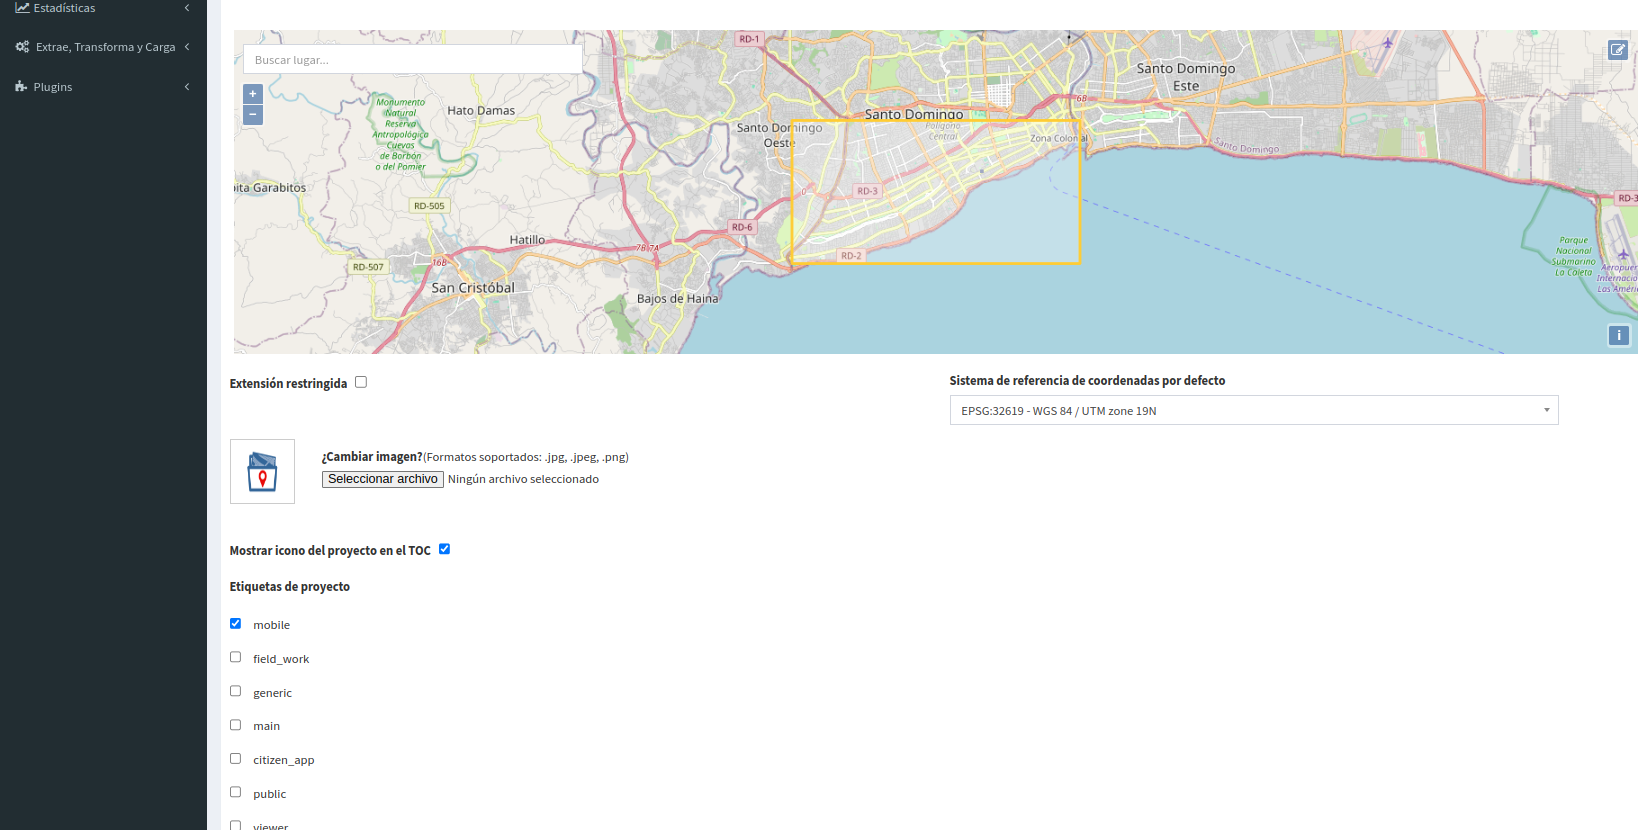Check the citizen_app tag checkbox
Viewport: 1652px width, 830px height.
coord(236,759)
